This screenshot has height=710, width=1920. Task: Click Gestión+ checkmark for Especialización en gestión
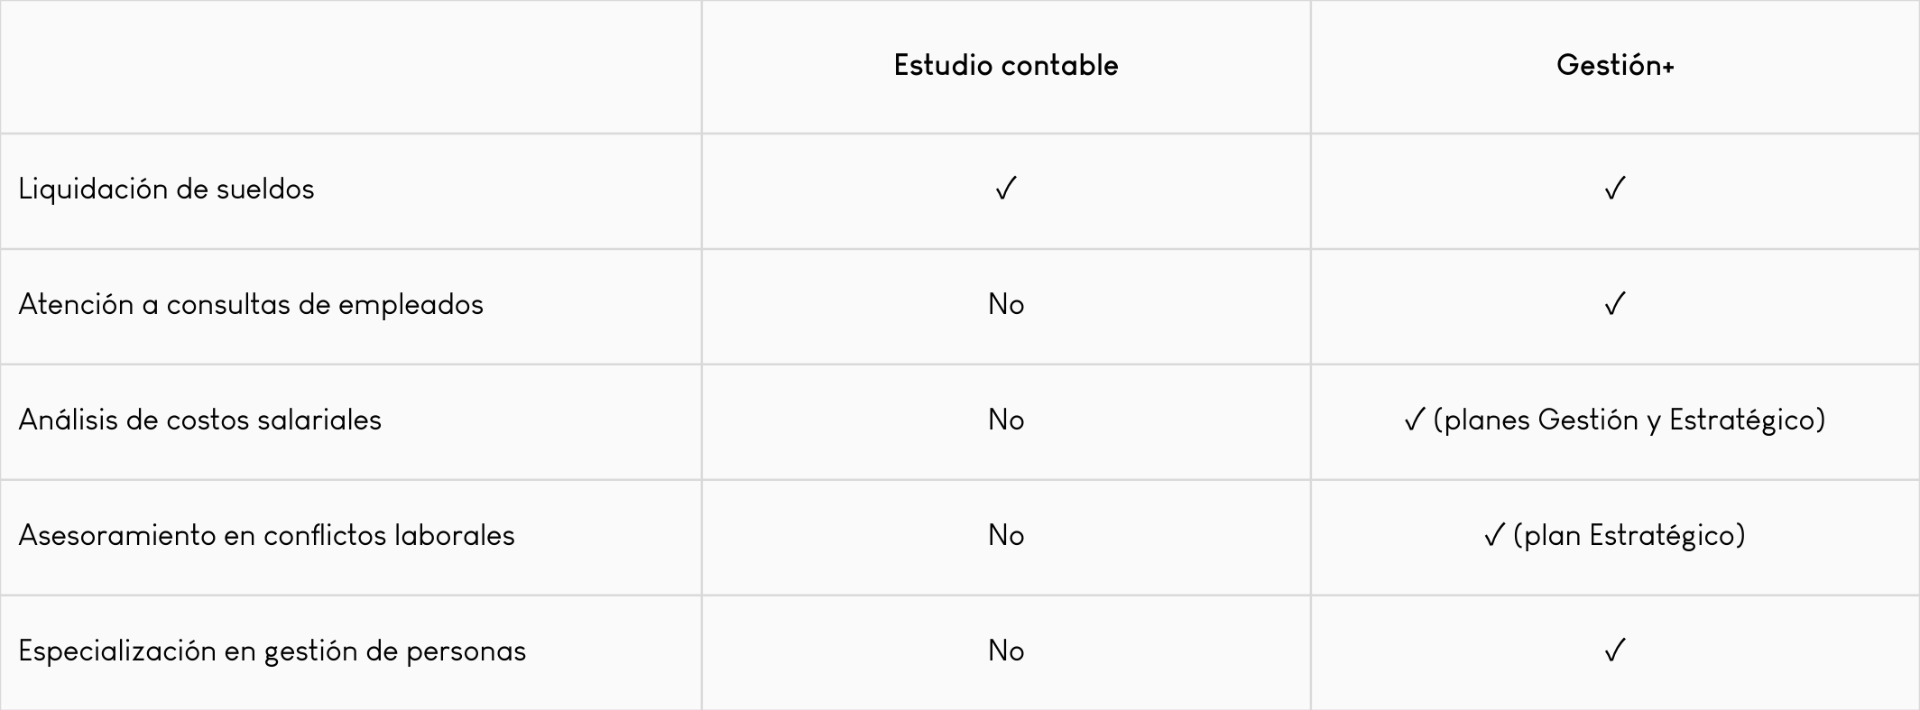click(x=1614, y=651)
